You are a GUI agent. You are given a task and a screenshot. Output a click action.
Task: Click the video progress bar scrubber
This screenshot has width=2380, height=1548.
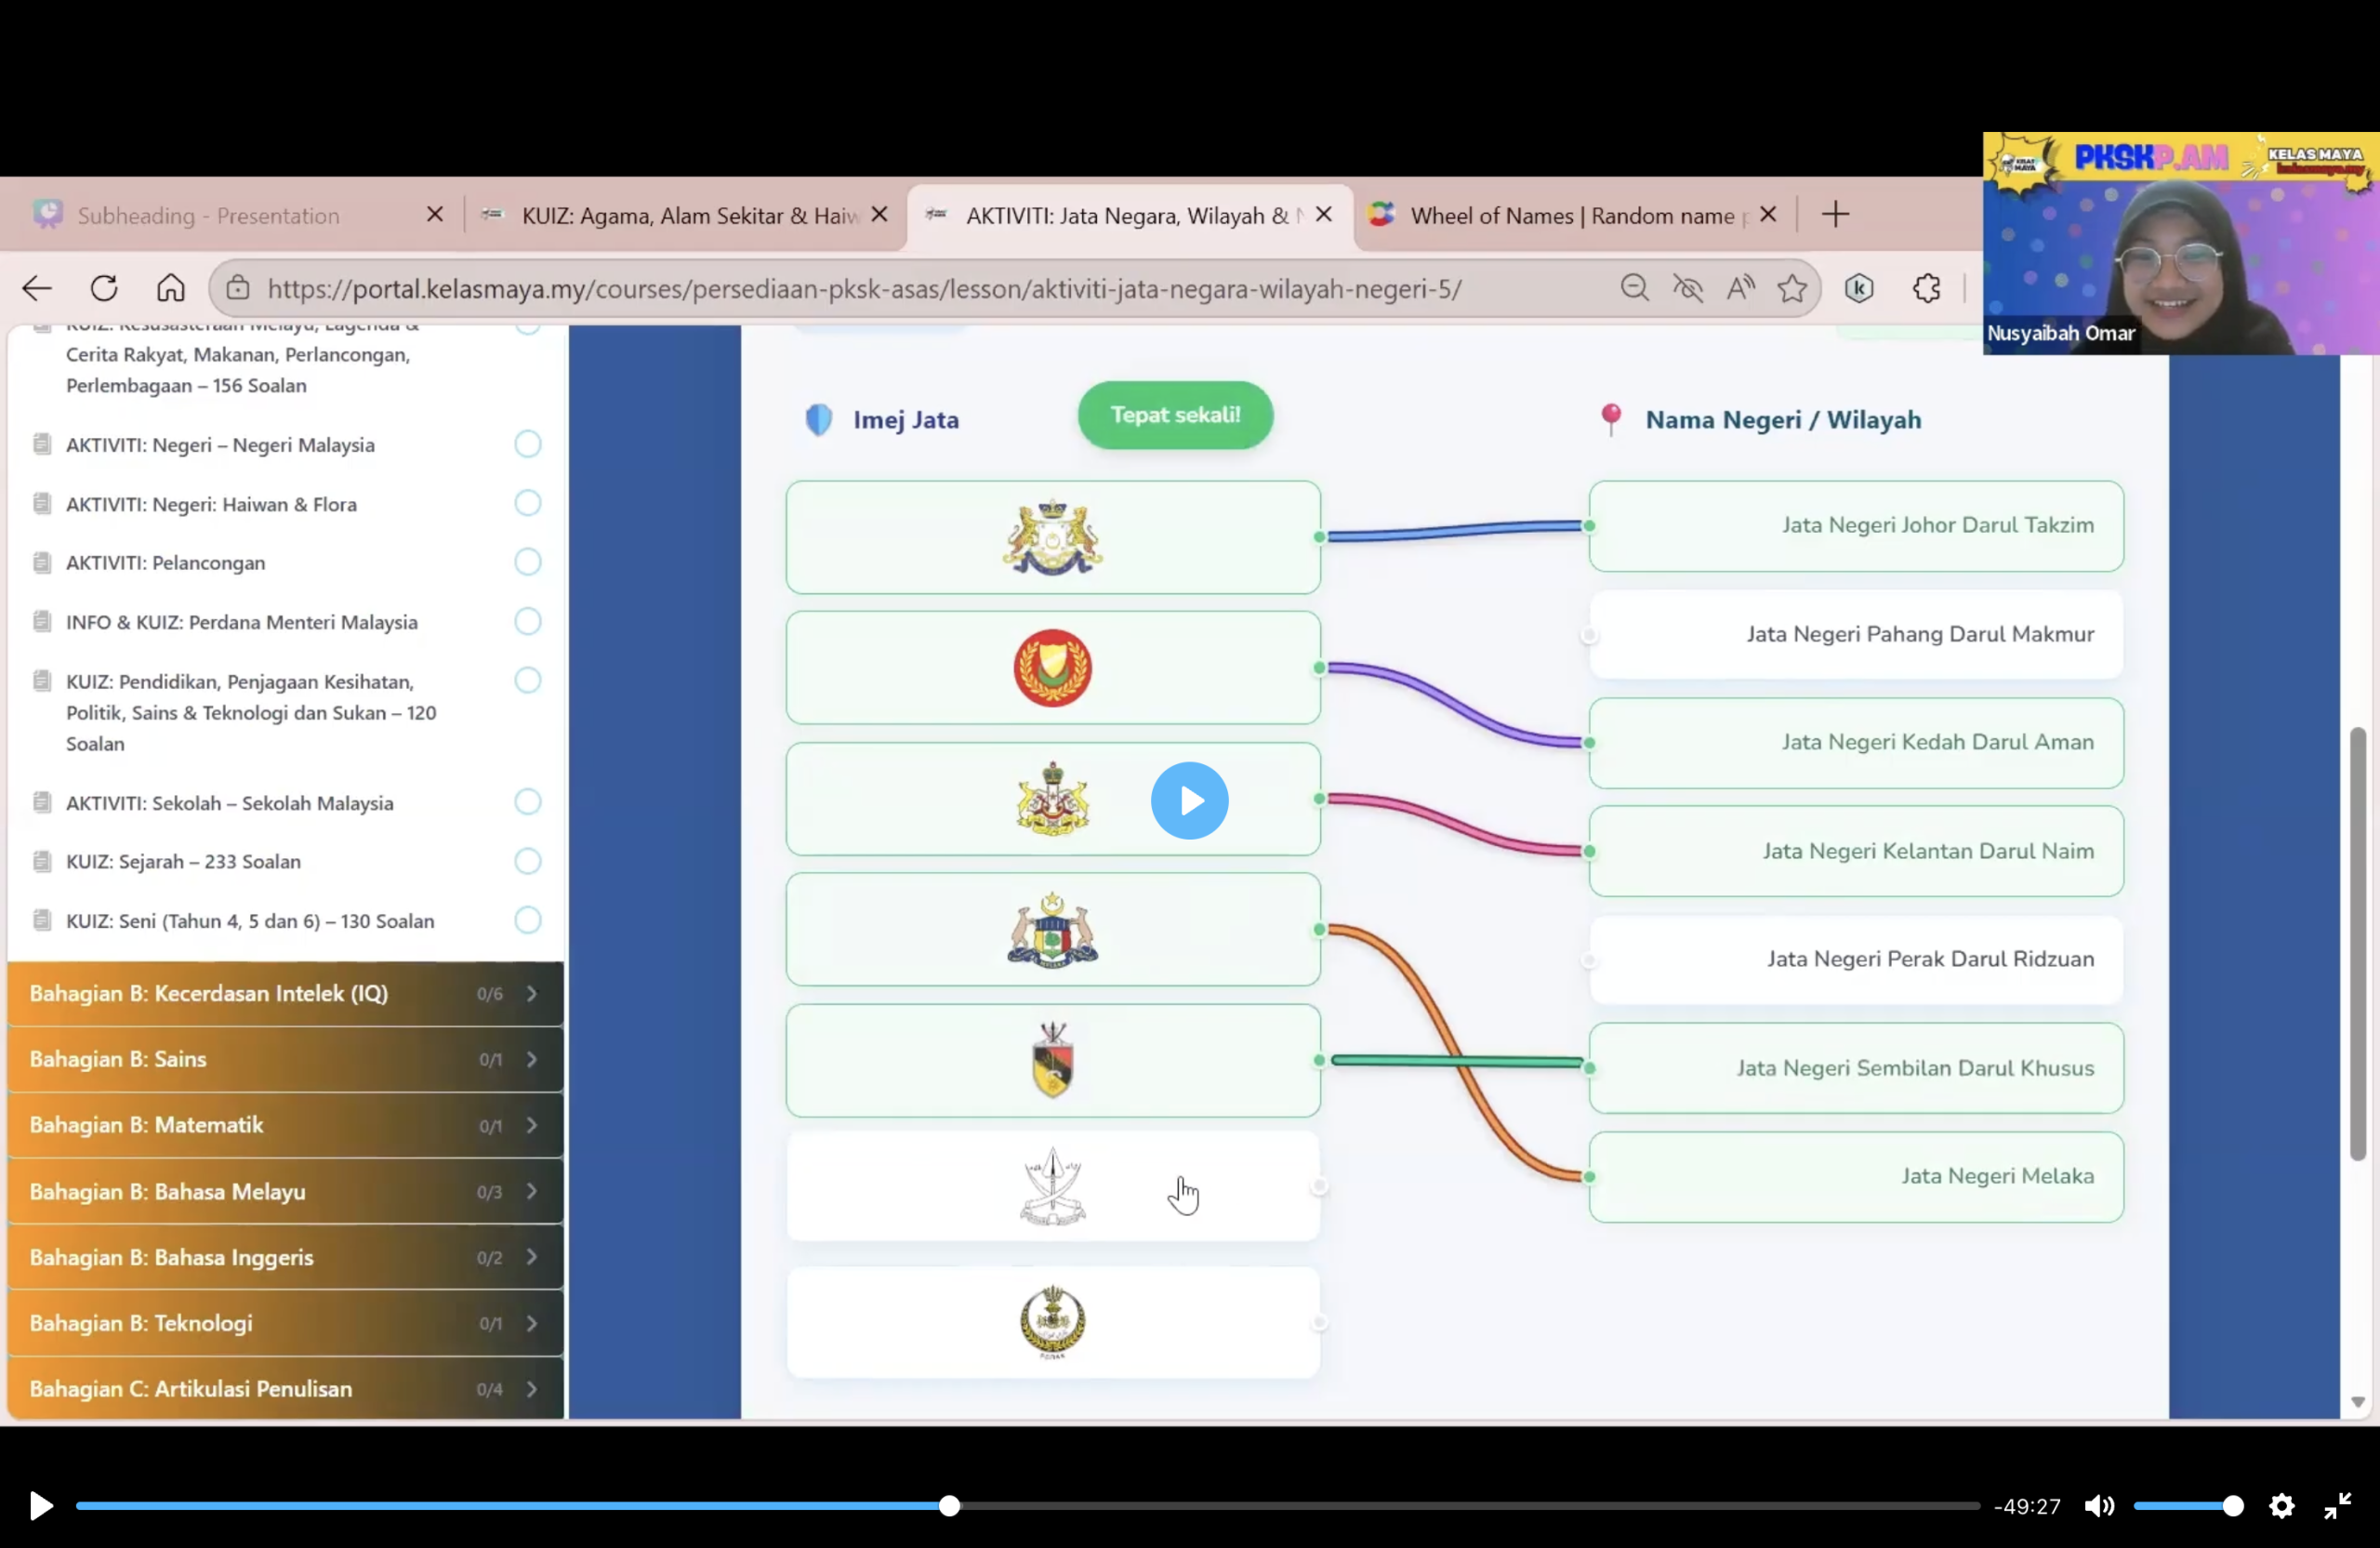[x=950, y=1506]
